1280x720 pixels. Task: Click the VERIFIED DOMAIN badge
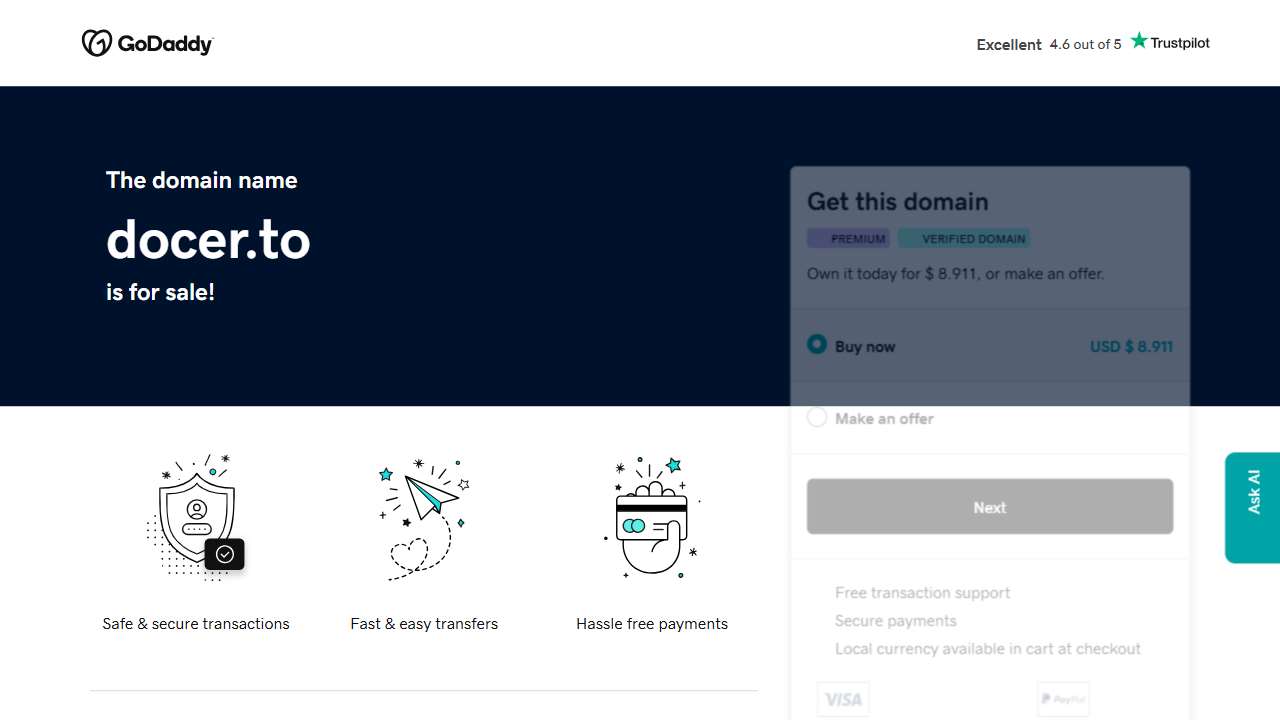(964, 238)
